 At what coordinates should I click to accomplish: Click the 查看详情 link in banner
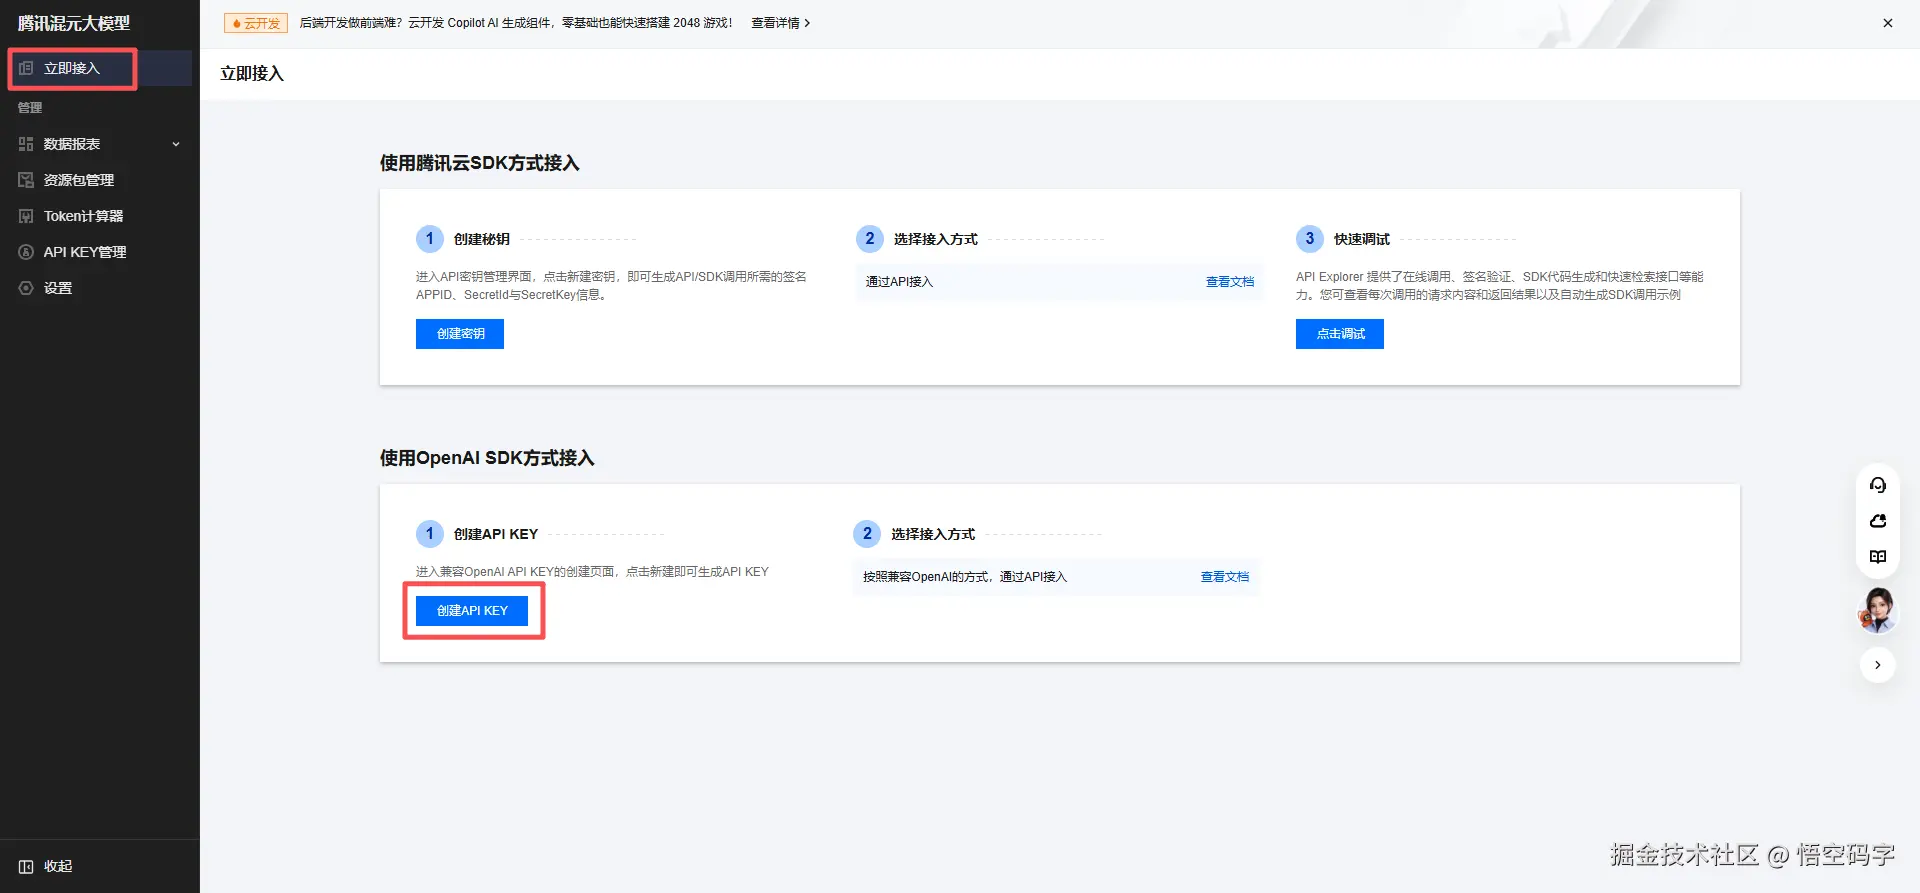781,23
